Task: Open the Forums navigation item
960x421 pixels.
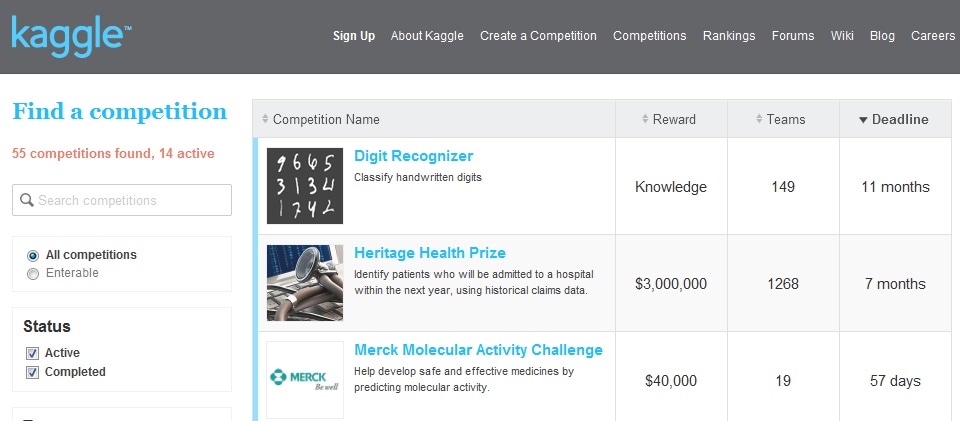Action: (793, 36)
